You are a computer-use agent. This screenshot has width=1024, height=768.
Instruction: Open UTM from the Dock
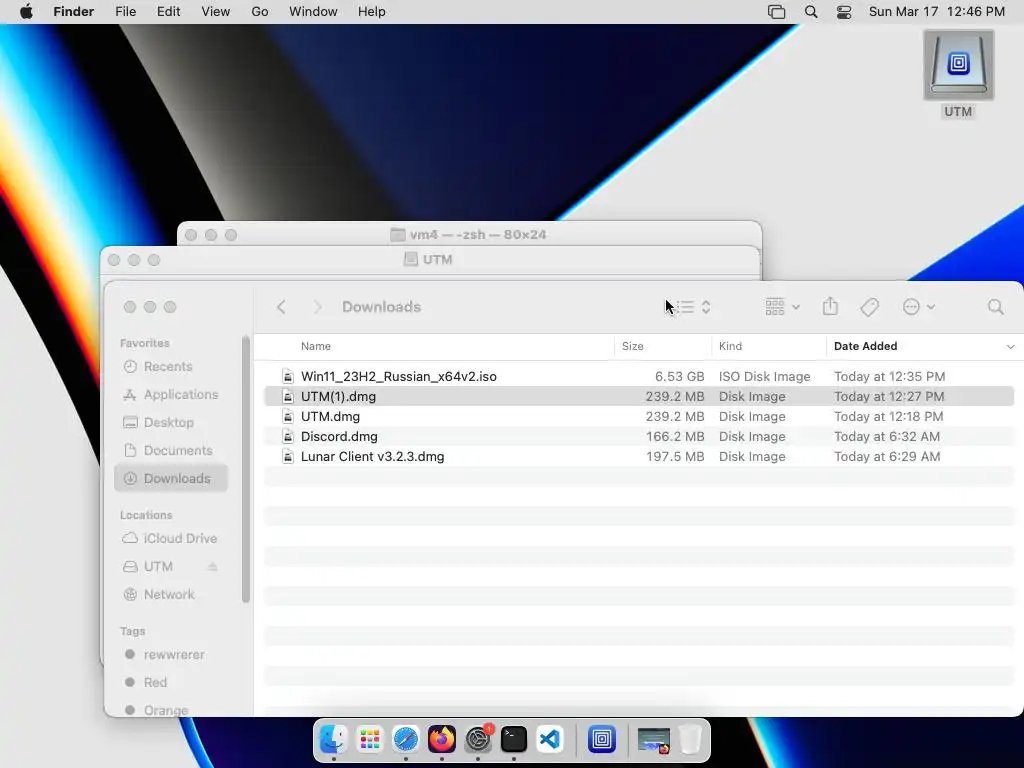pos(601,739)
